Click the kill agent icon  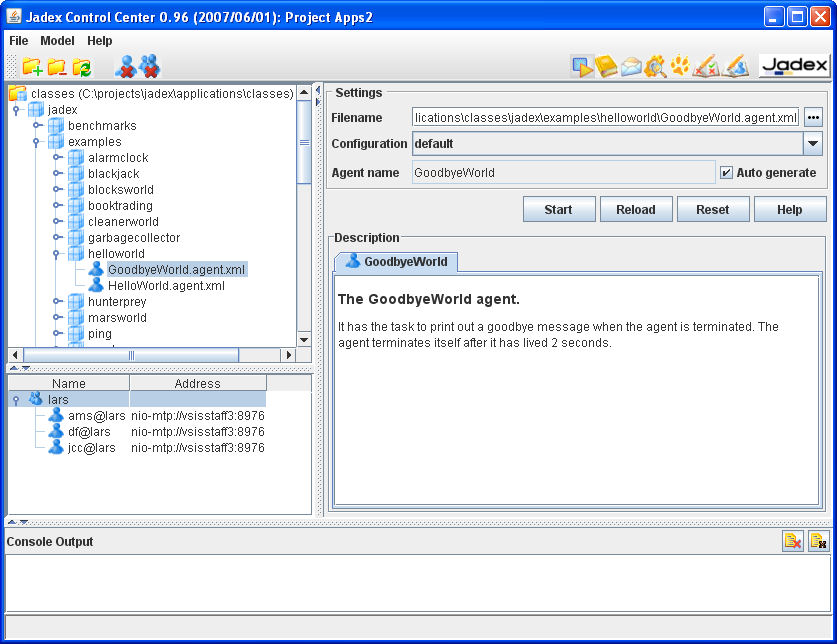126,66
